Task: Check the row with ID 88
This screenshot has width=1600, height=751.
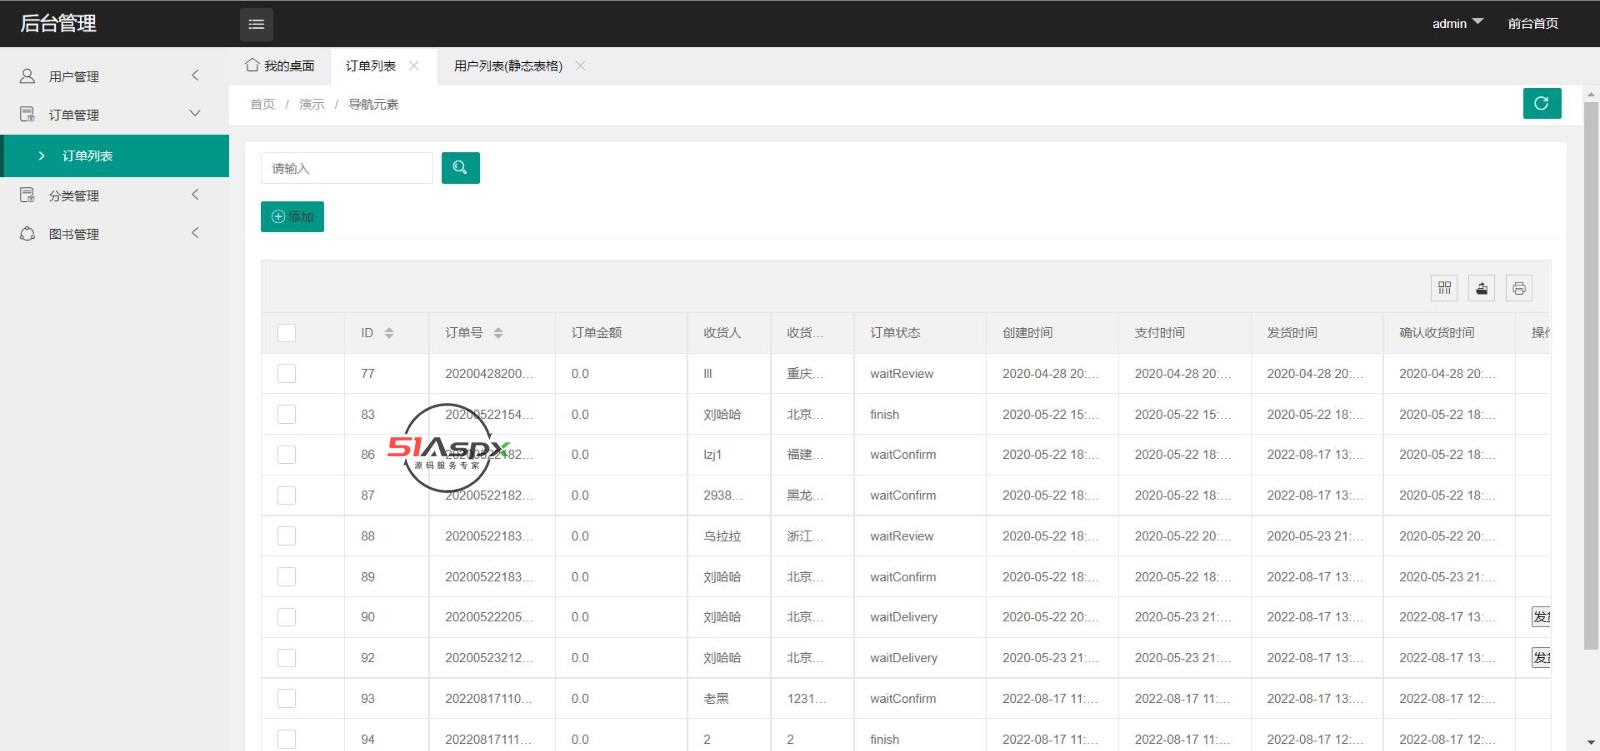Action: click(x=287, y=536)
